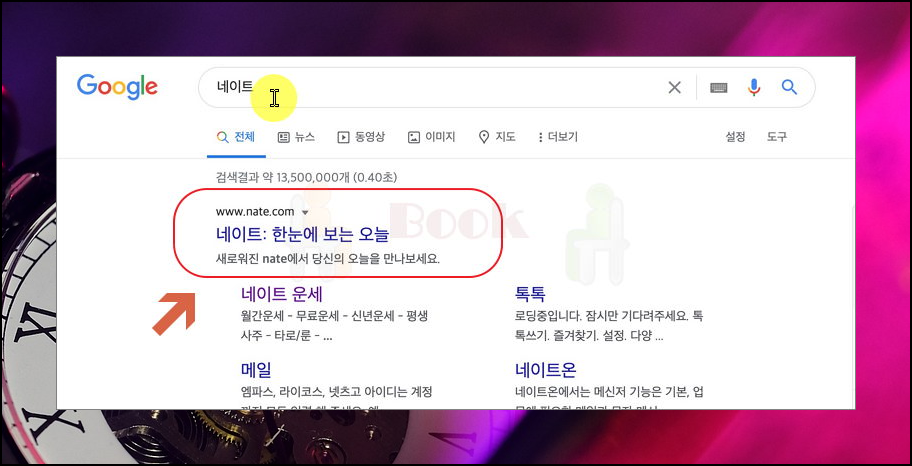Viewport: 912px width, 466px height.
Task: Open the 도구 search tools
Action: (x=776, y=137)
